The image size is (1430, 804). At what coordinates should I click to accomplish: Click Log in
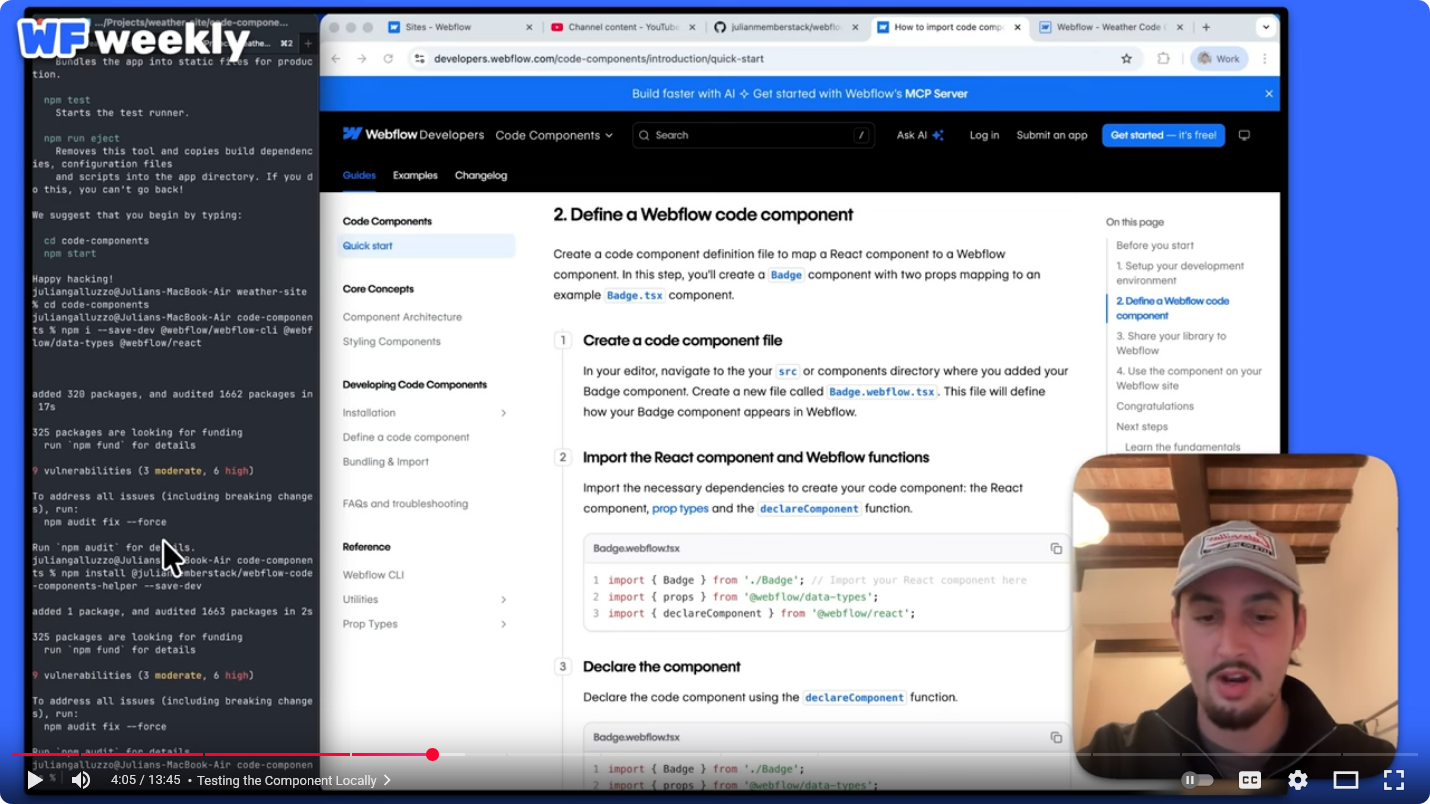tap(984, 135)
